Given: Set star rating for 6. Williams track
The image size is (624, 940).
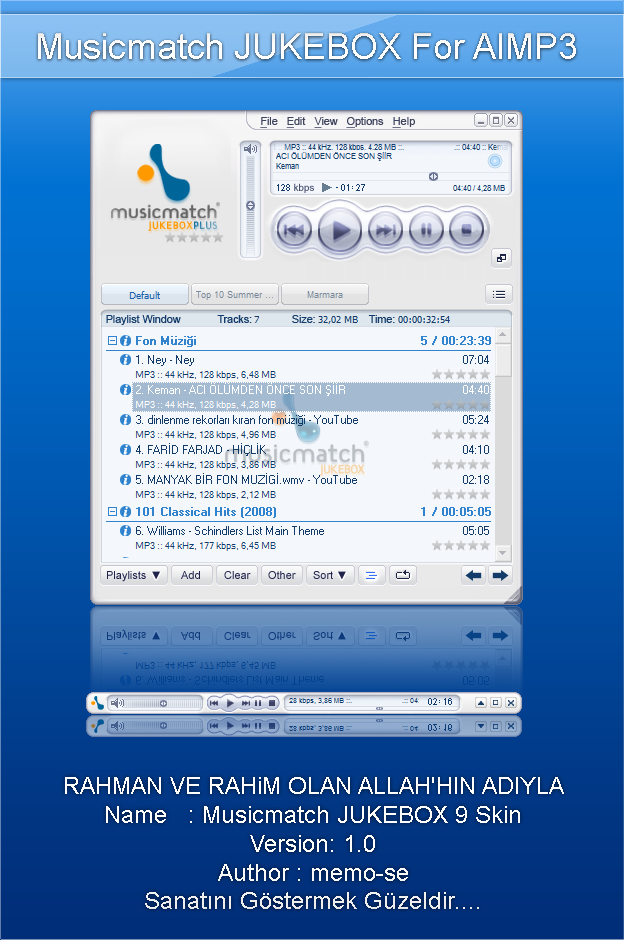Looking at the screenshot, I should (461, 546).
